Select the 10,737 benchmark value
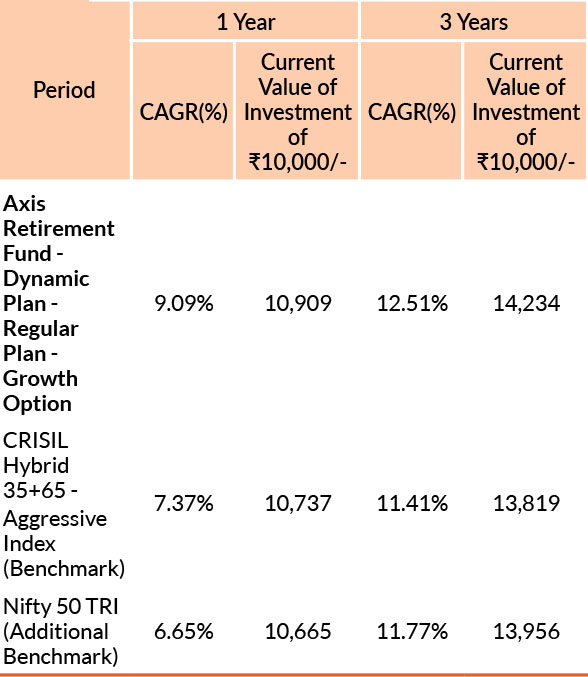This screenshot has height=677, width=588. [x=298, y=503]
